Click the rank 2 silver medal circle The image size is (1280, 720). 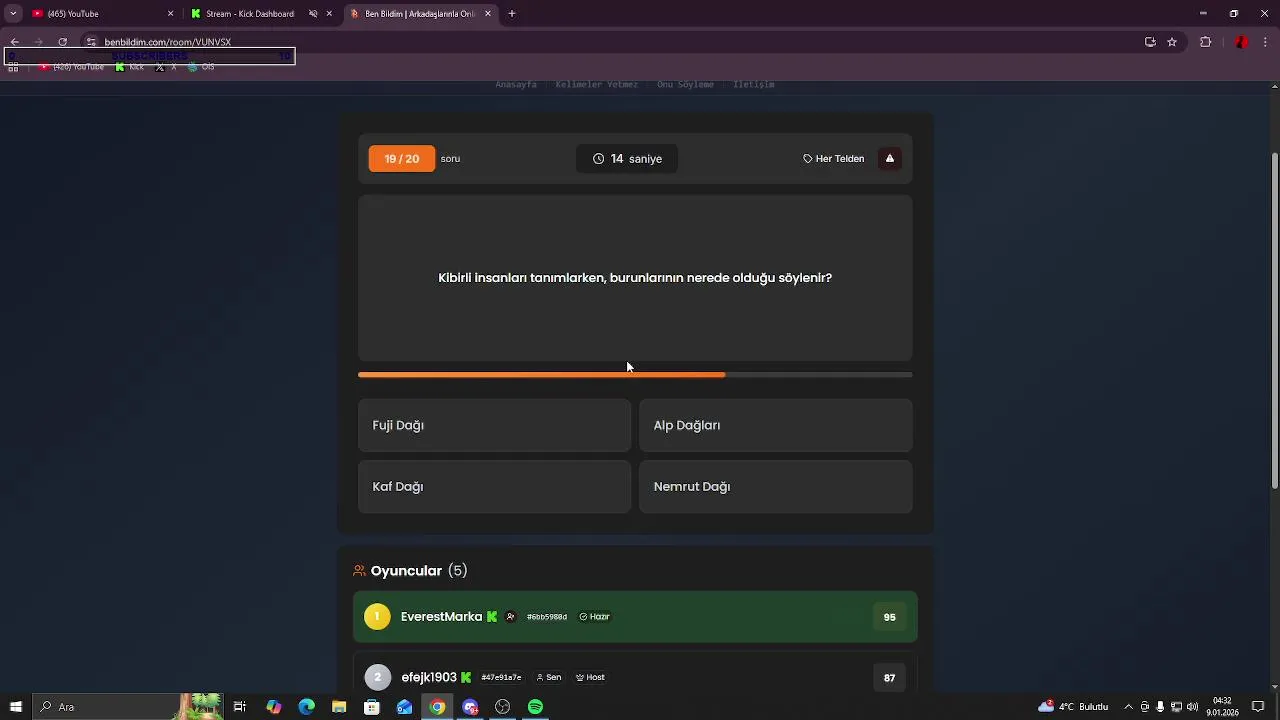click(377, 677)
